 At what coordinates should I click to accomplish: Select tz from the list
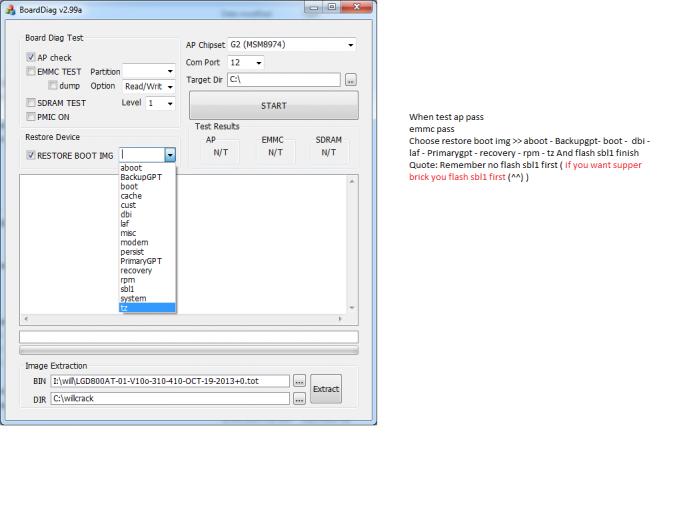[148, 307]
